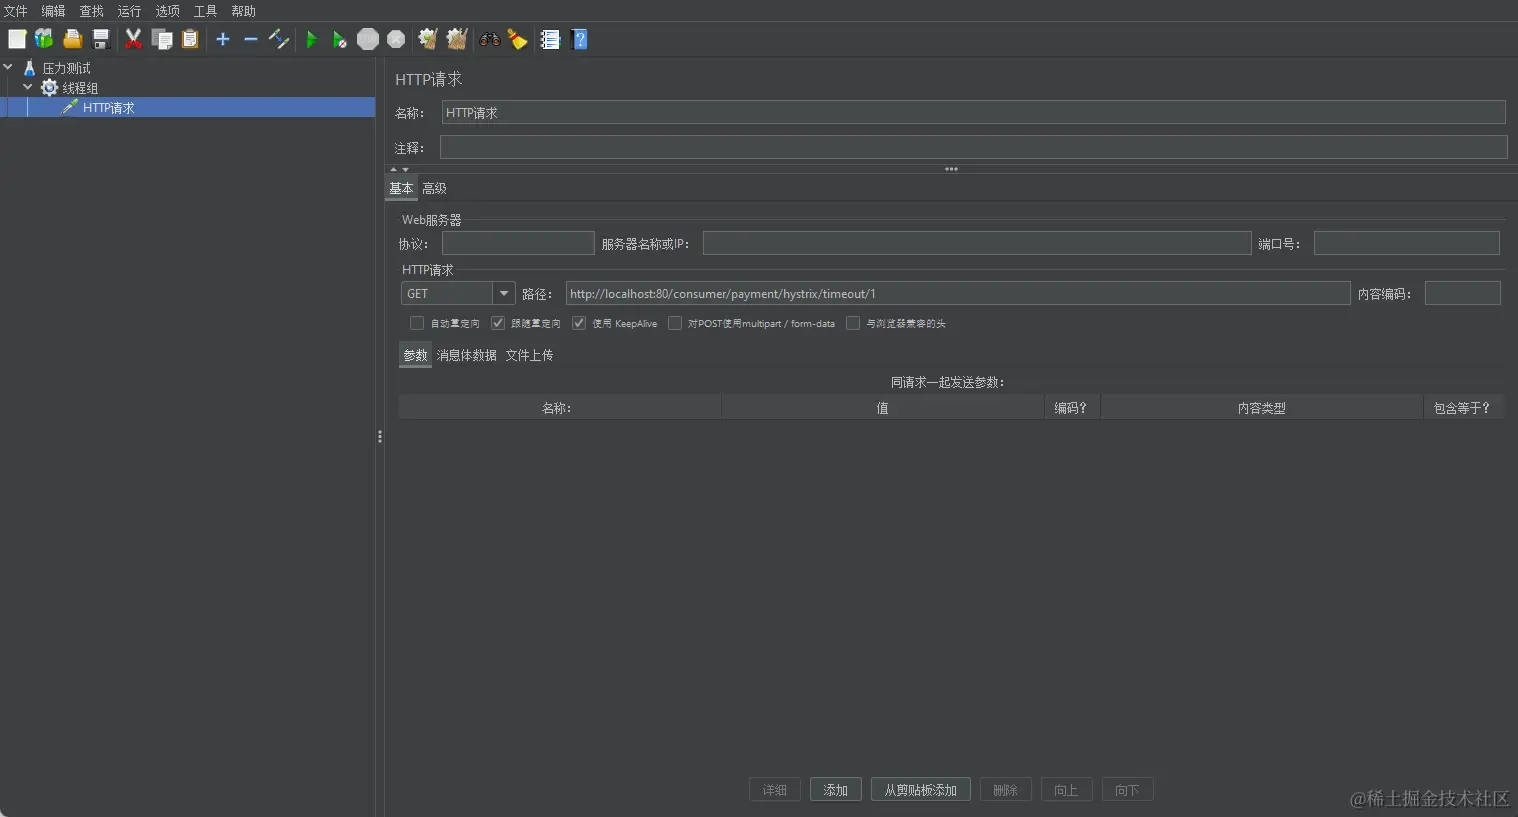1518x817 pixels.
Task: Switch to the 基本 tab
Action: (401, 188)
